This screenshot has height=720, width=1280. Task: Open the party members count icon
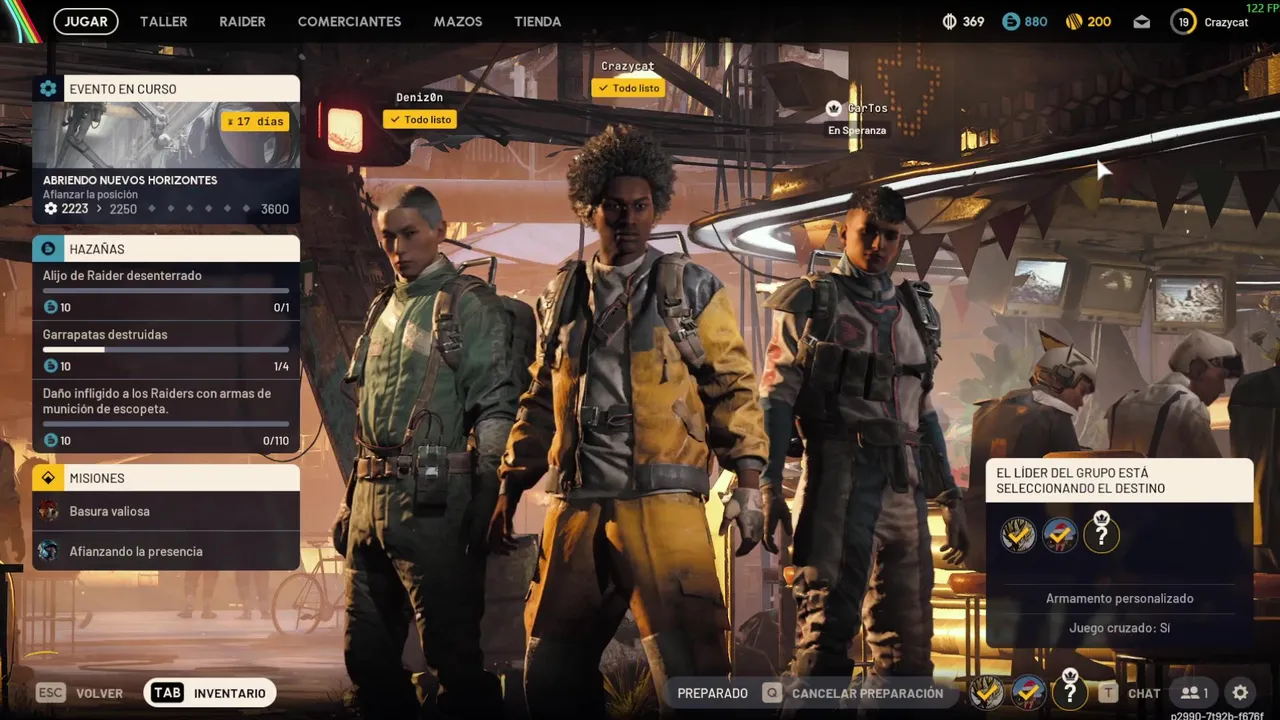(1195, 693)
